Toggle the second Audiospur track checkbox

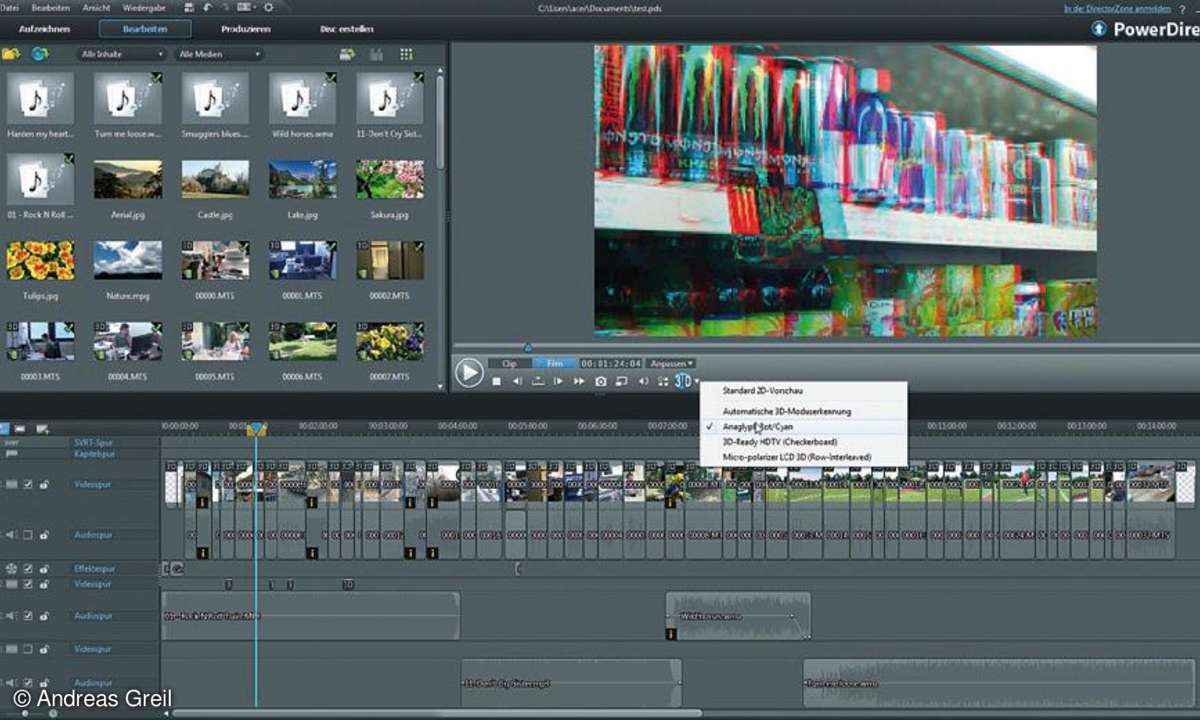tap(28, 616)
